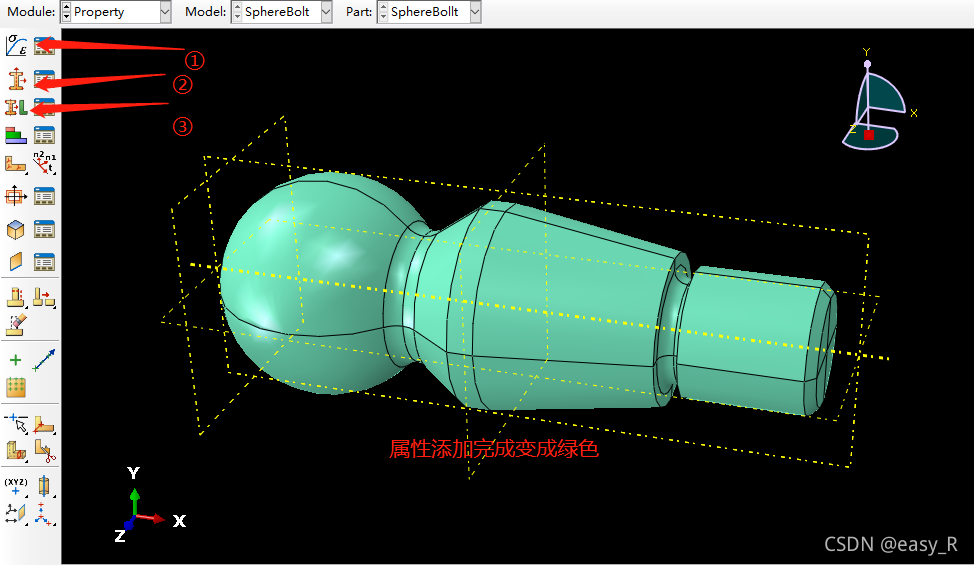
Task: Select the partition face sketch tool
Action: (x=44, y=425)
